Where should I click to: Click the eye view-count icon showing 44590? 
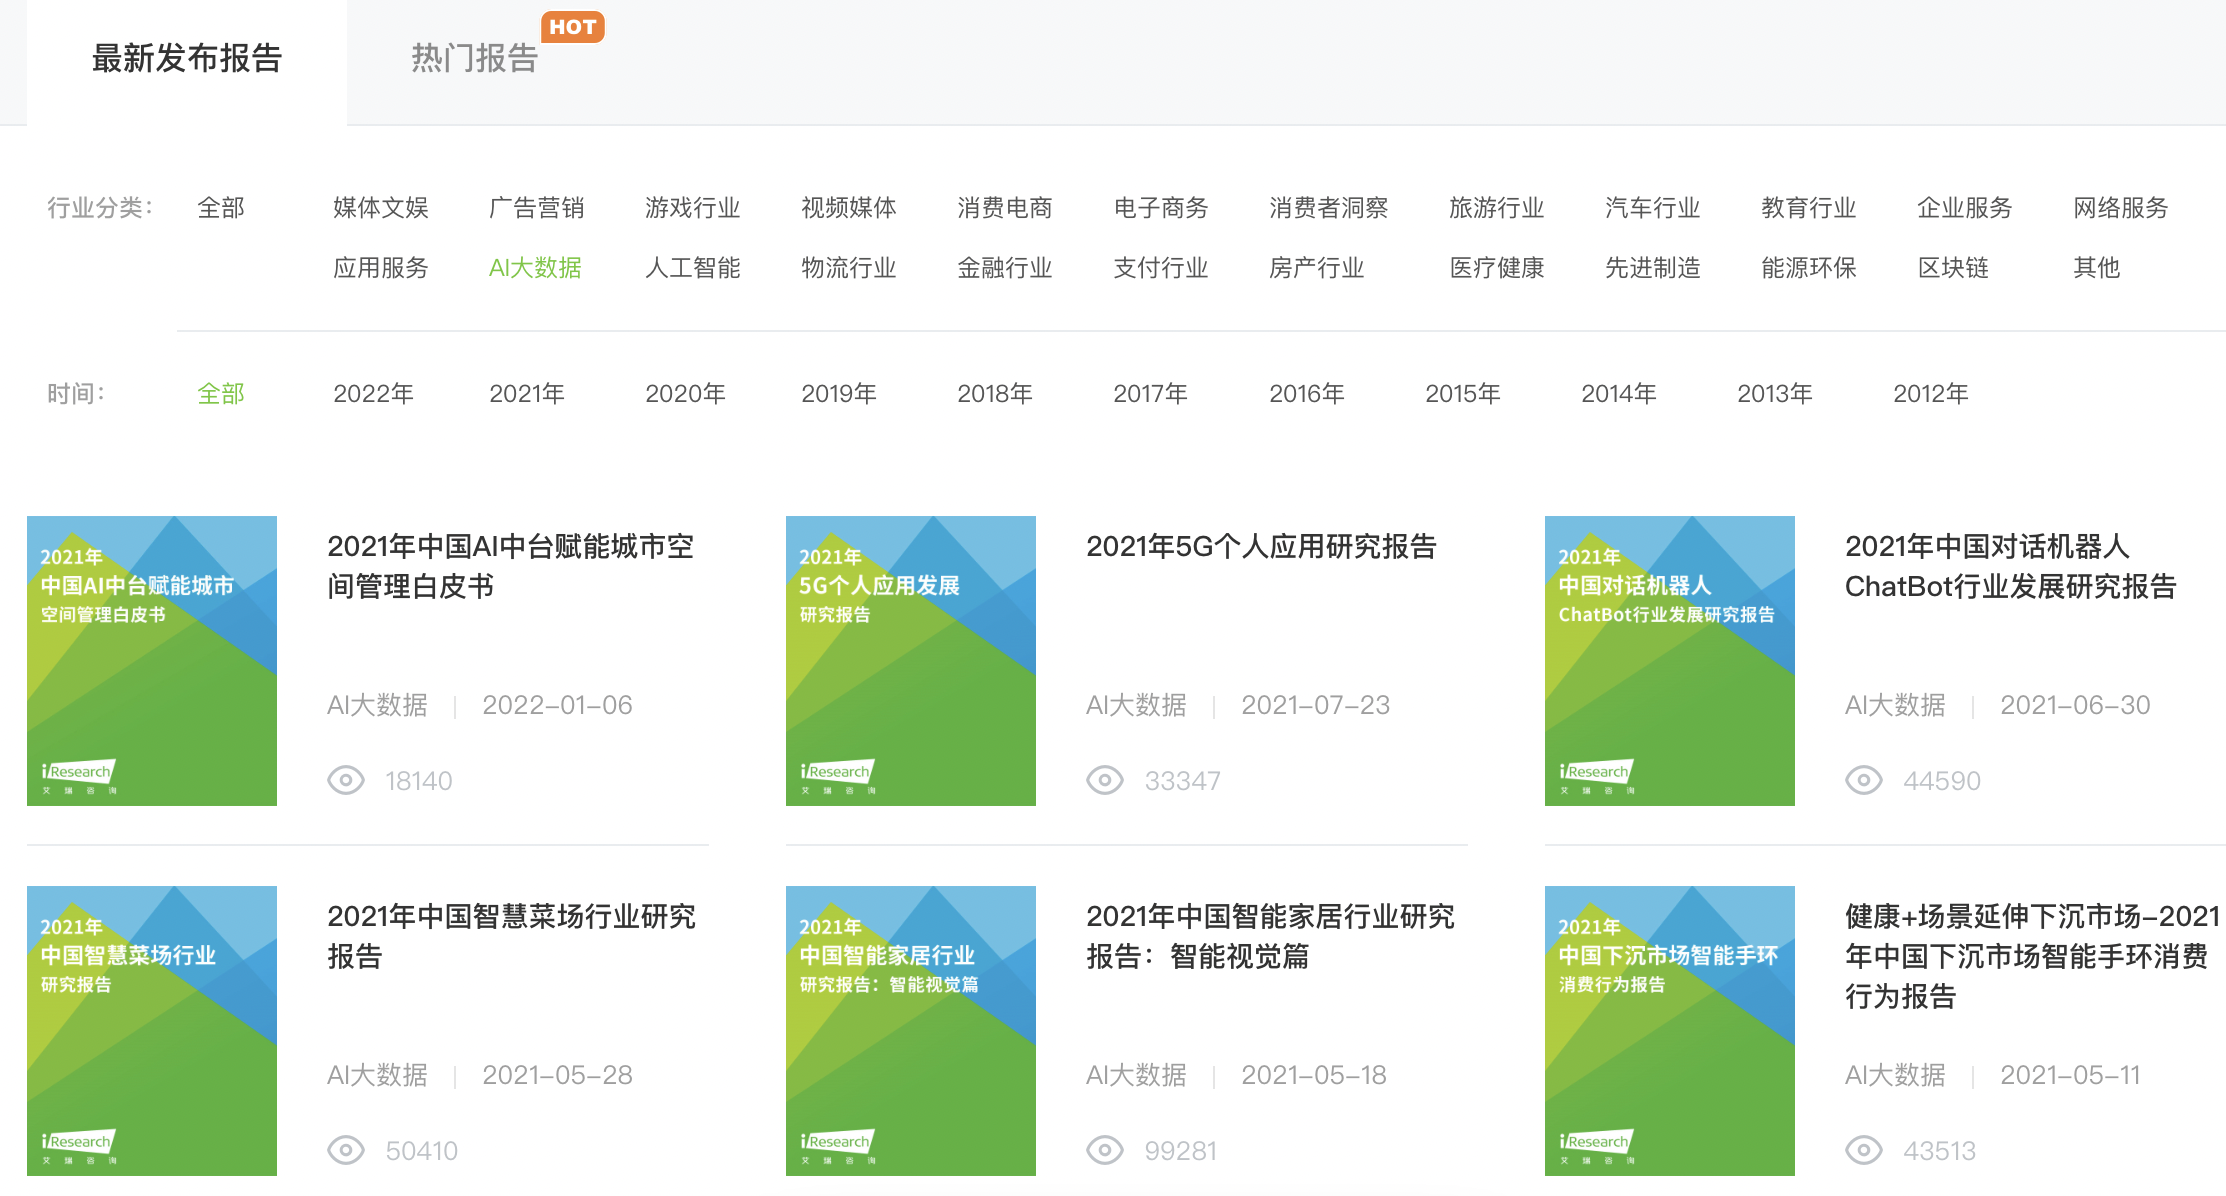coord(1864,780)
